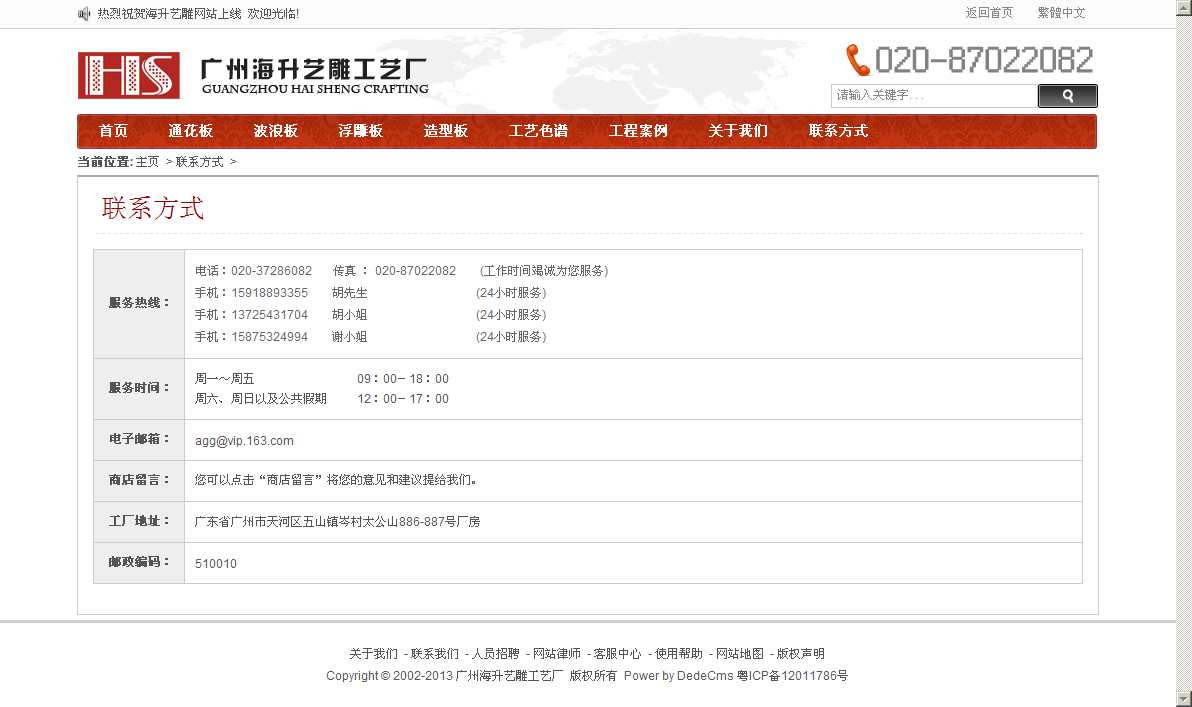Focus the keyword search input field
The image size is (1192, 707).
click(933, 96)
